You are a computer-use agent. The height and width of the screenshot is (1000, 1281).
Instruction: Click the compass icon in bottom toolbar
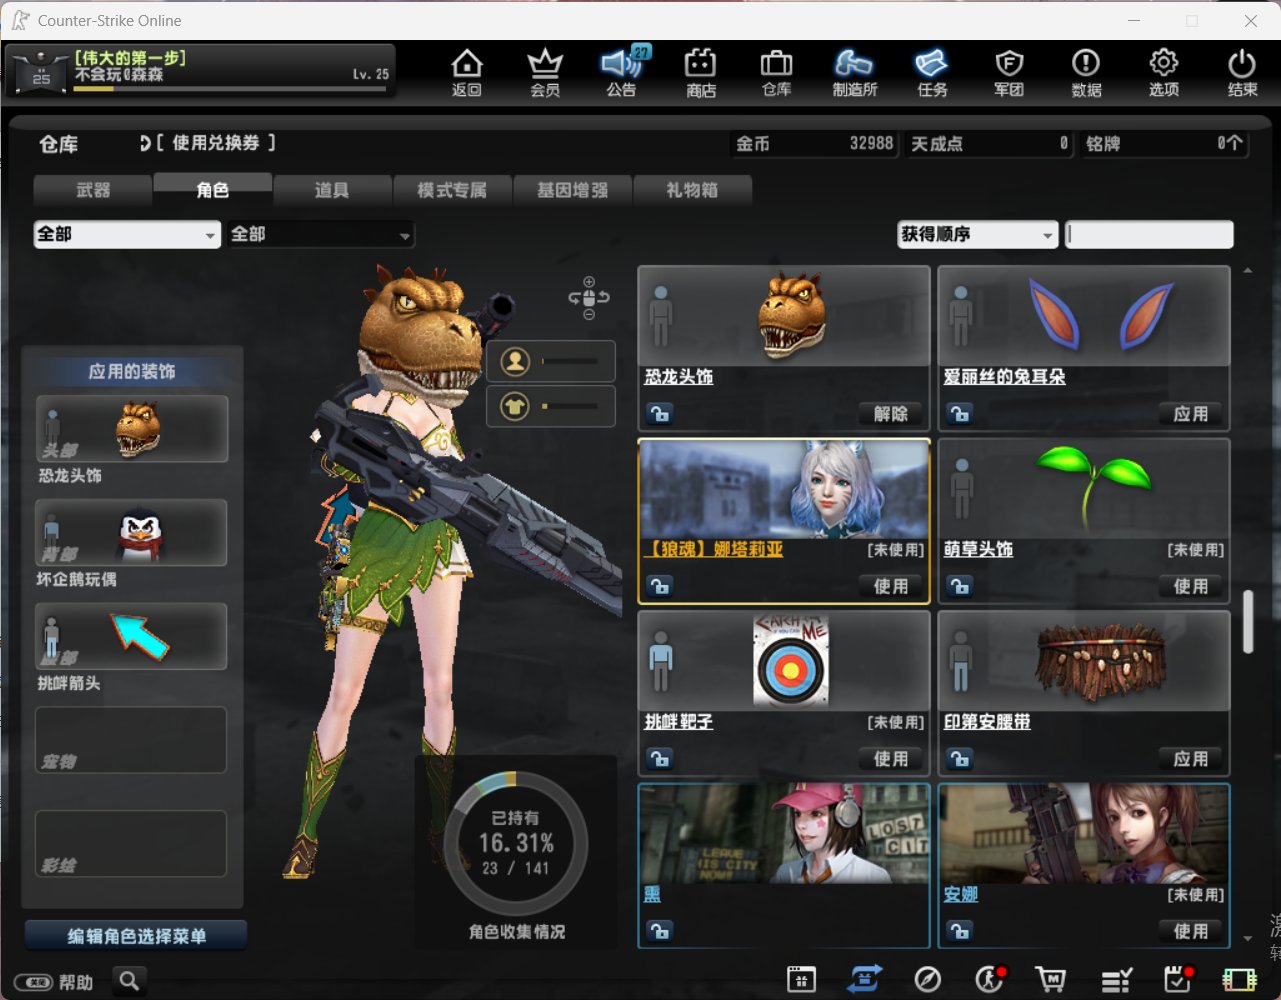(x=927, y=979)
